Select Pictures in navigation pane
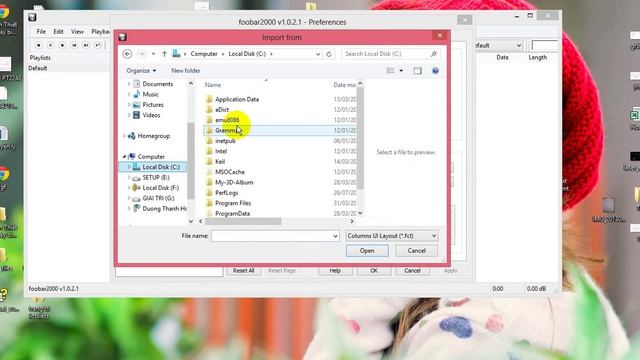 153,105
